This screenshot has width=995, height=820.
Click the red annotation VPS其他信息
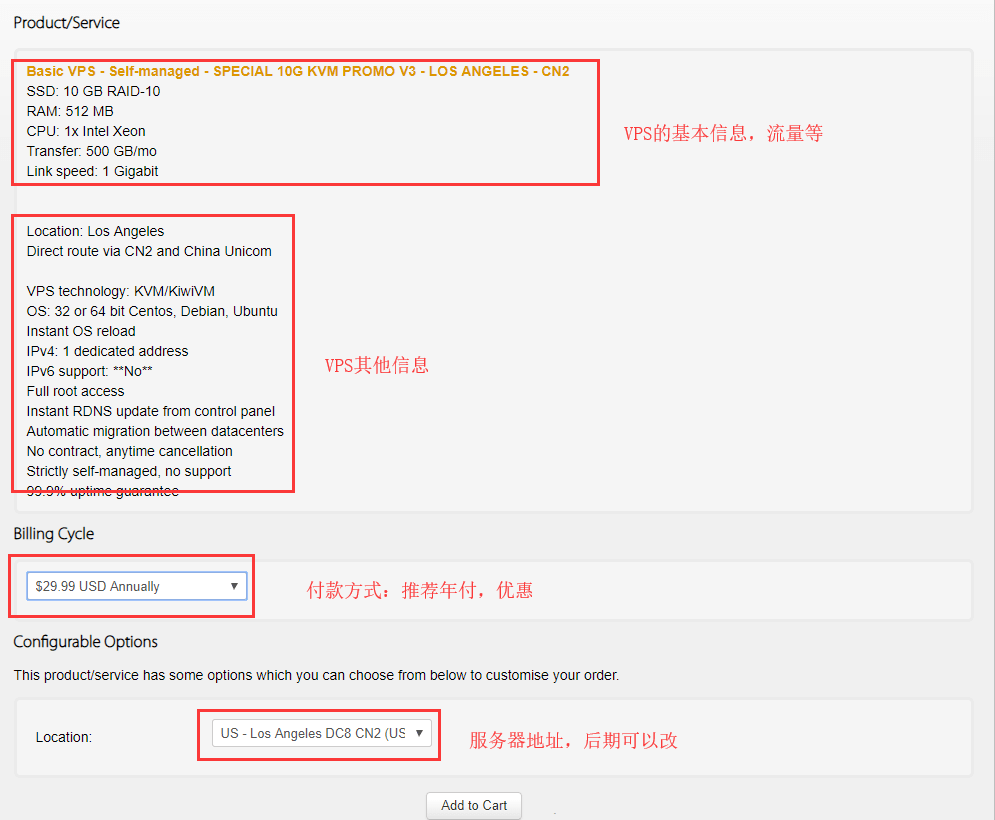[376, 366]
